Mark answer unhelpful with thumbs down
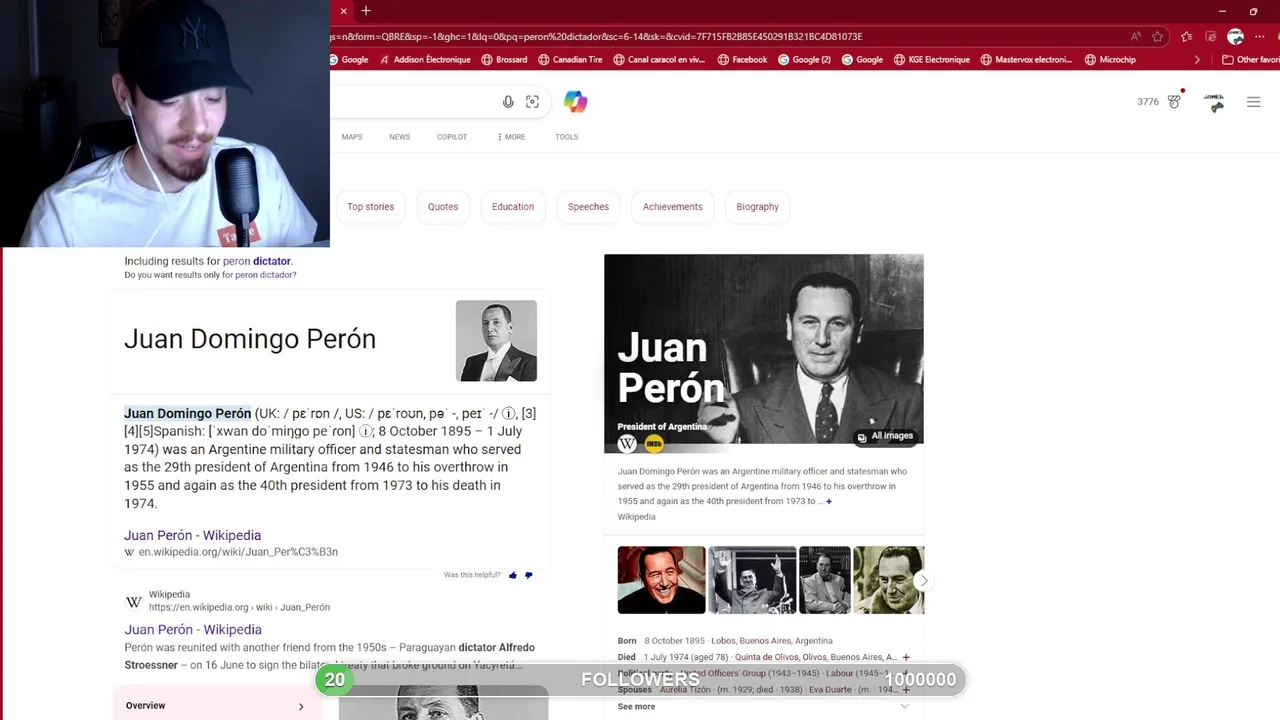The image size is (1280, 720). (x=529, y=575)
